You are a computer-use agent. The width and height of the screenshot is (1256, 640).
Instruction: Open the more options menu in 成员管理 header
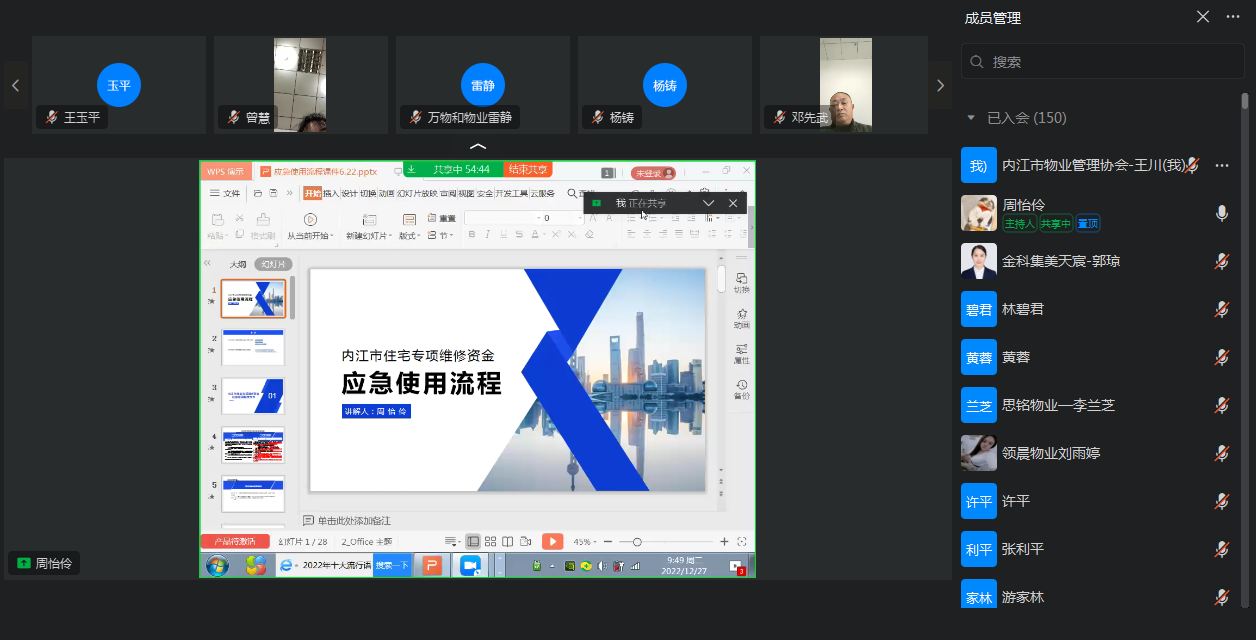(x=1233, y=17)
